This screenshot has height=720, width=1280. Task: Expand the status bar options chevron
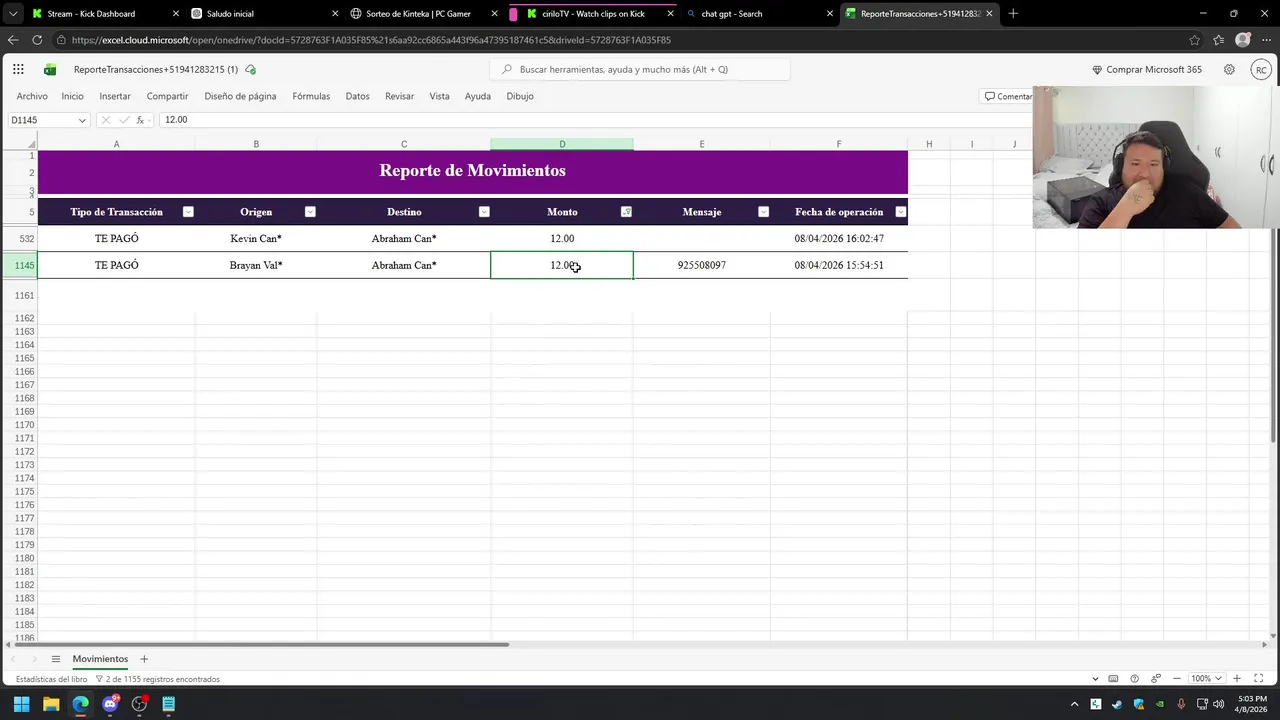tap(1095, 679)
